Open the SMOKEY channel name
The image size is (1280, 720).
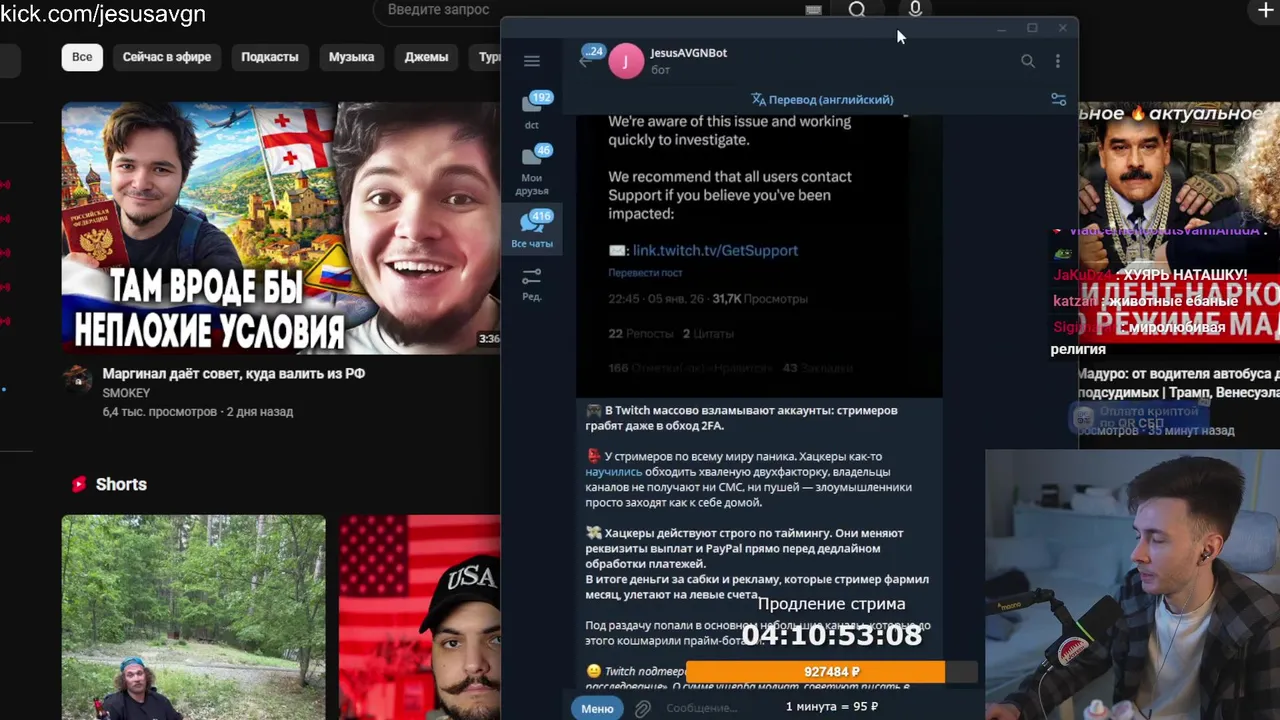126,393
